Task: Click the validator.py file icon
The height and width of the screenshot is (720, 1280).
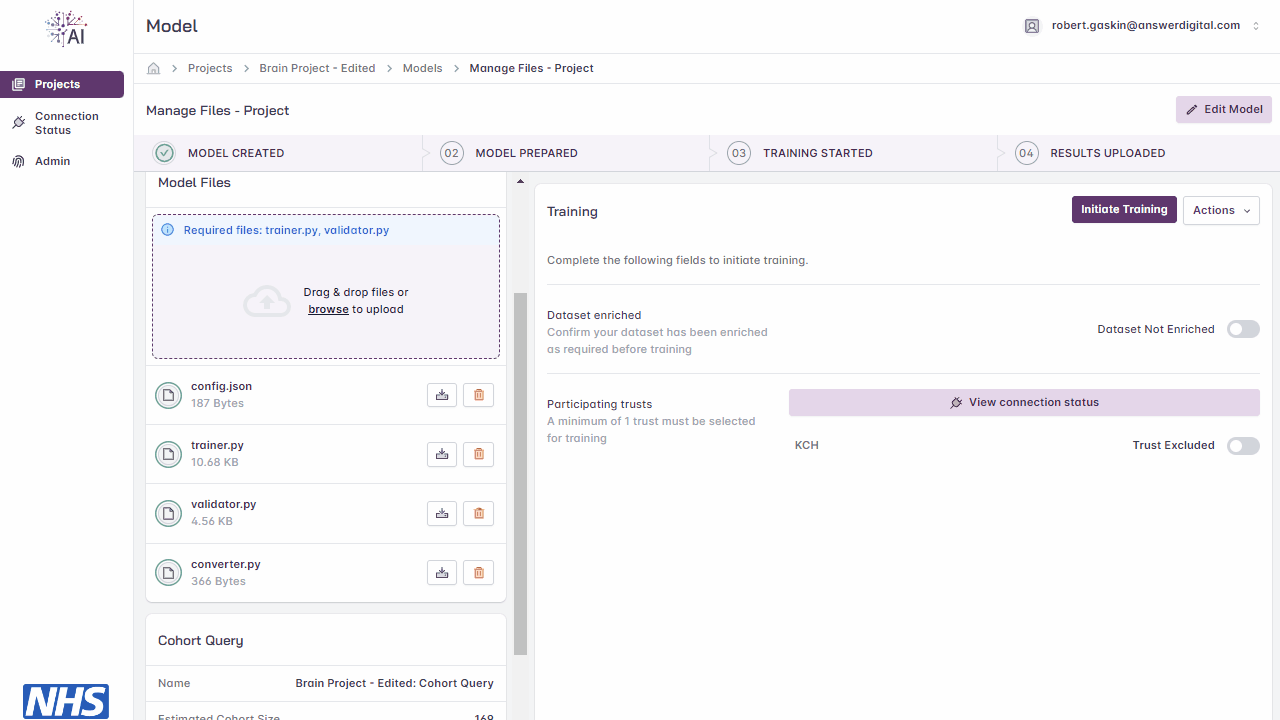Action: pyautogui.click(x=168, y=513)
